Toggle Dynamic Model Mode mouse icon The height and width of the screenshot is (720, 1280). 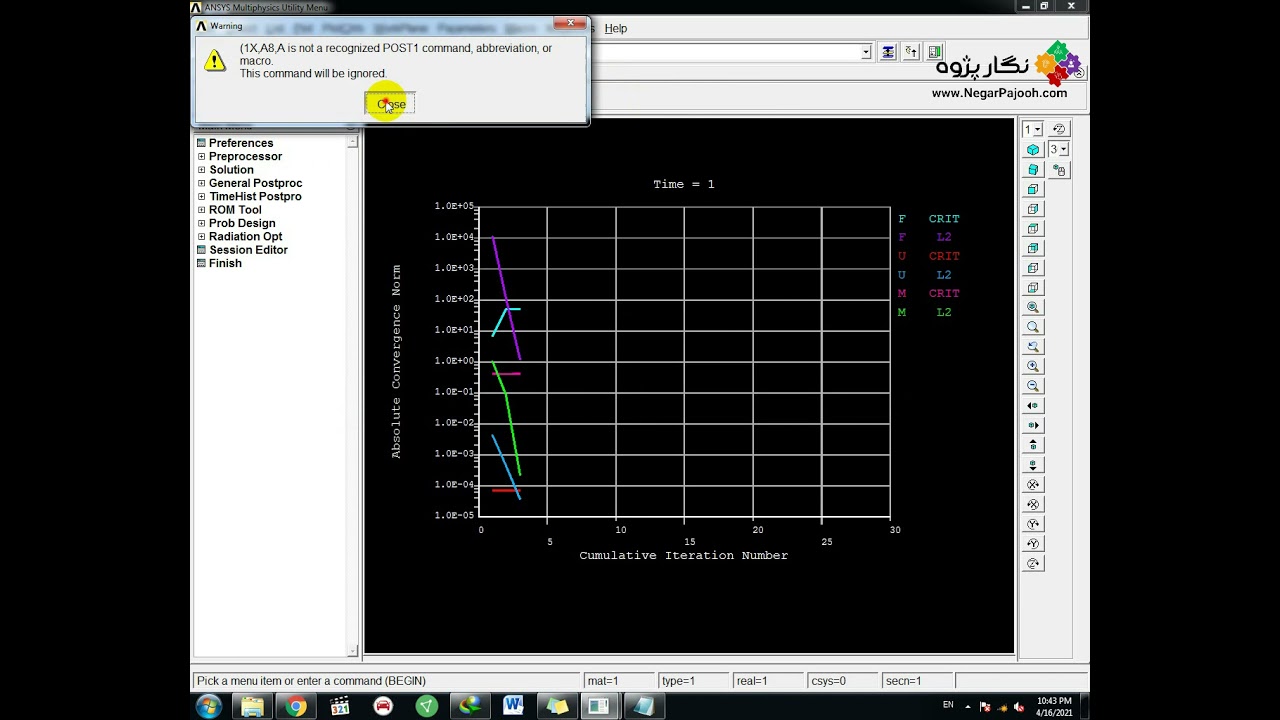point(1059,170)
